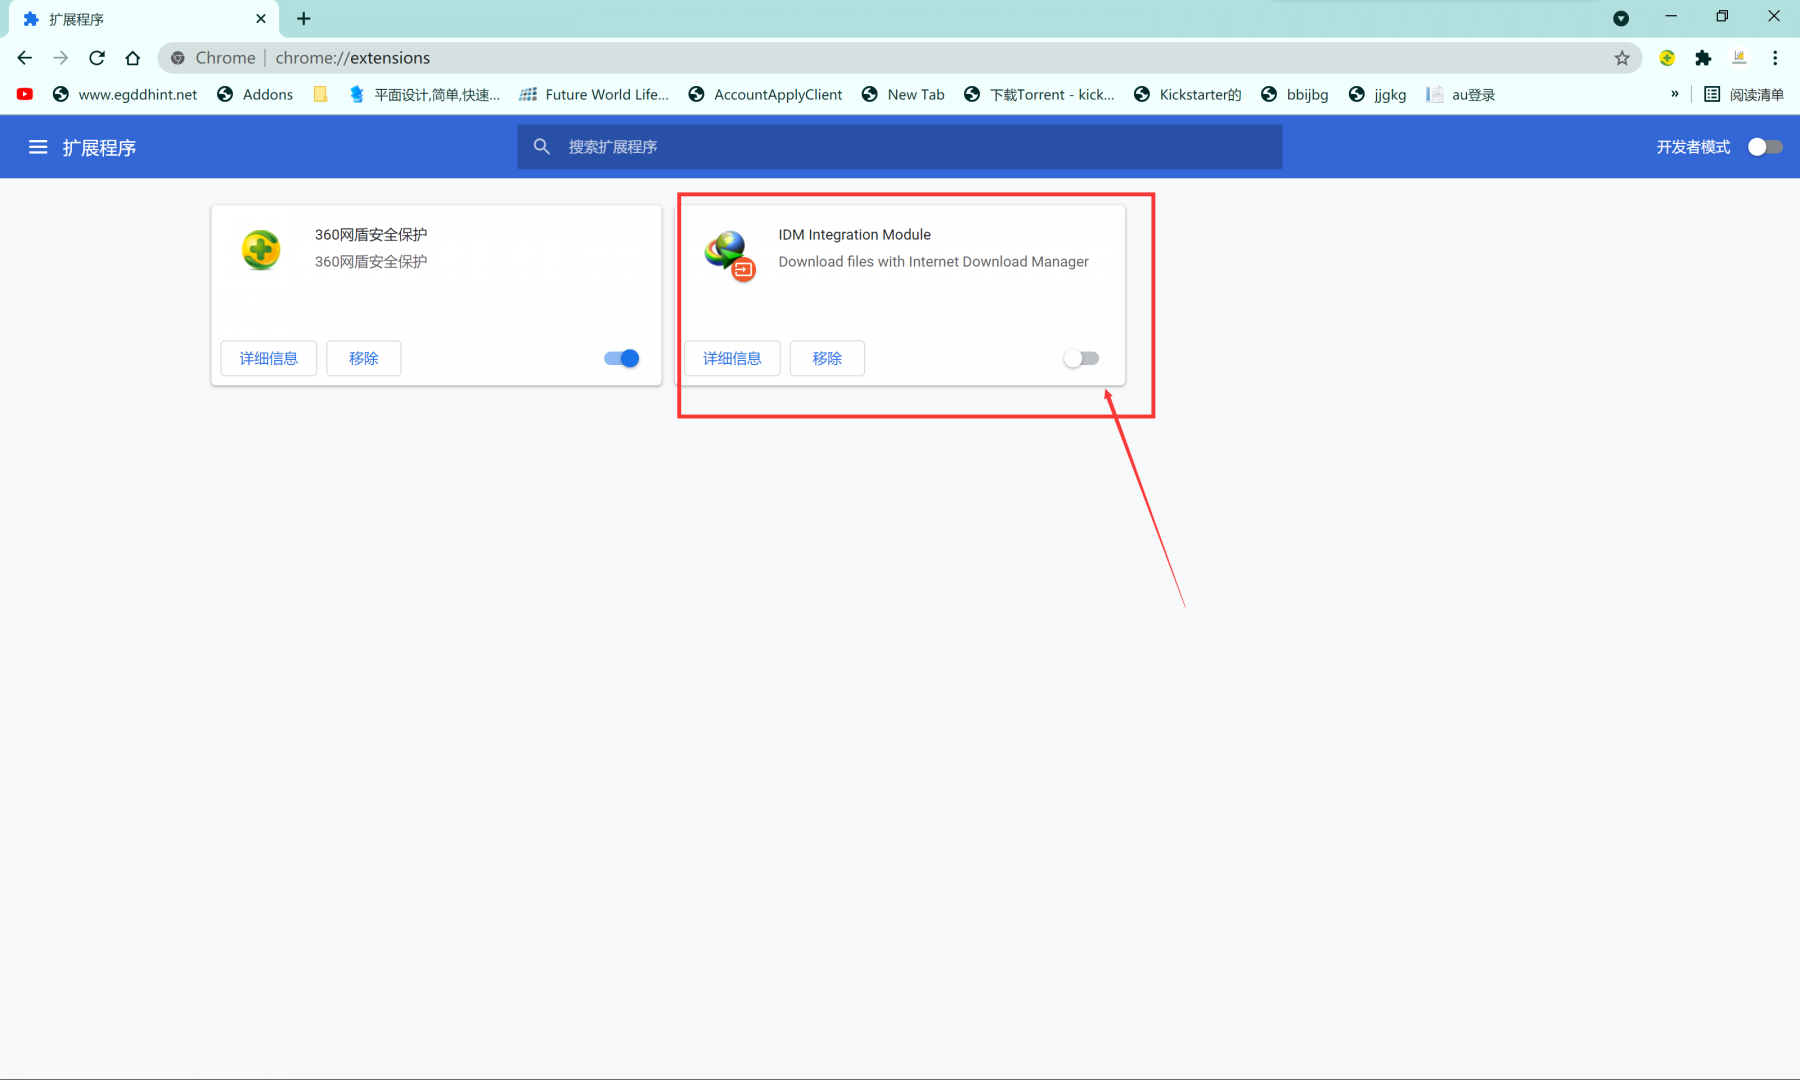Click 移除 for IDM Integration Module
Image resolution: width=1800 pixels, height=1080 pixels.
(827, 358)
